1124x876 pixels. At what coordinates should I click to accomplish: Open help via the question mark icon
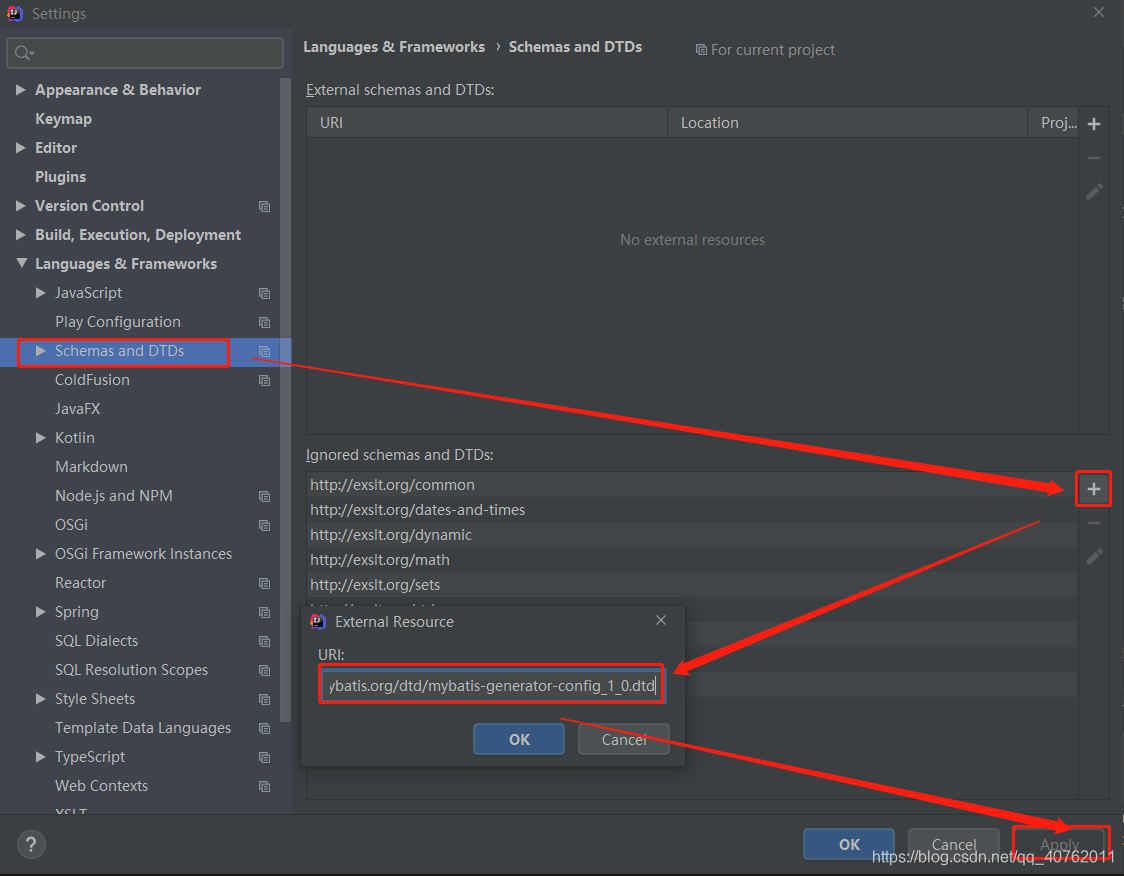click(x=30, y=844)
